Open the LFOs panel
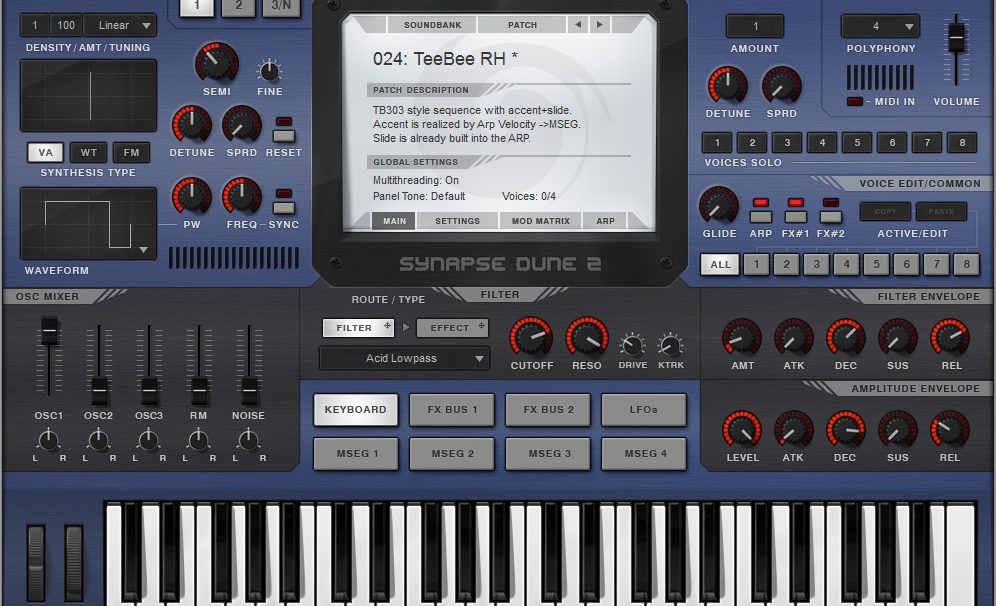This screenshot has width=996, height=606. (644, 410)
